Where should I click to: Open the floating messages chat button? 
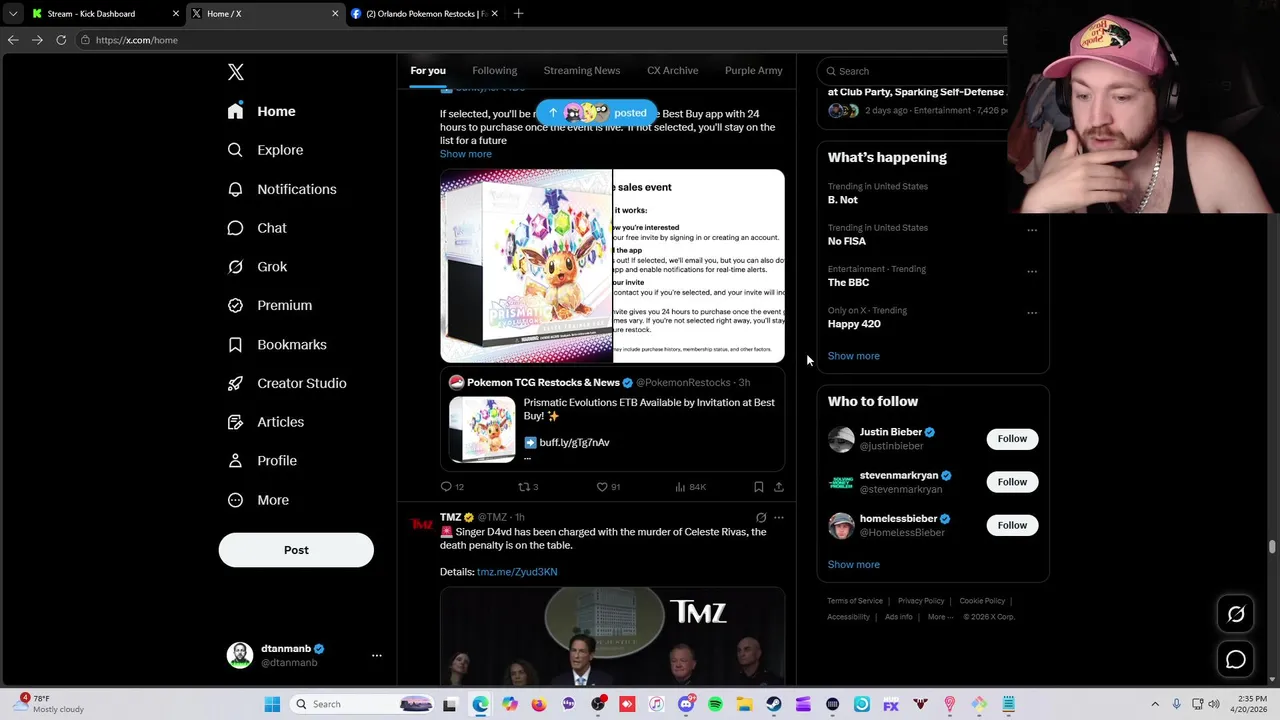click(1236, 660)
